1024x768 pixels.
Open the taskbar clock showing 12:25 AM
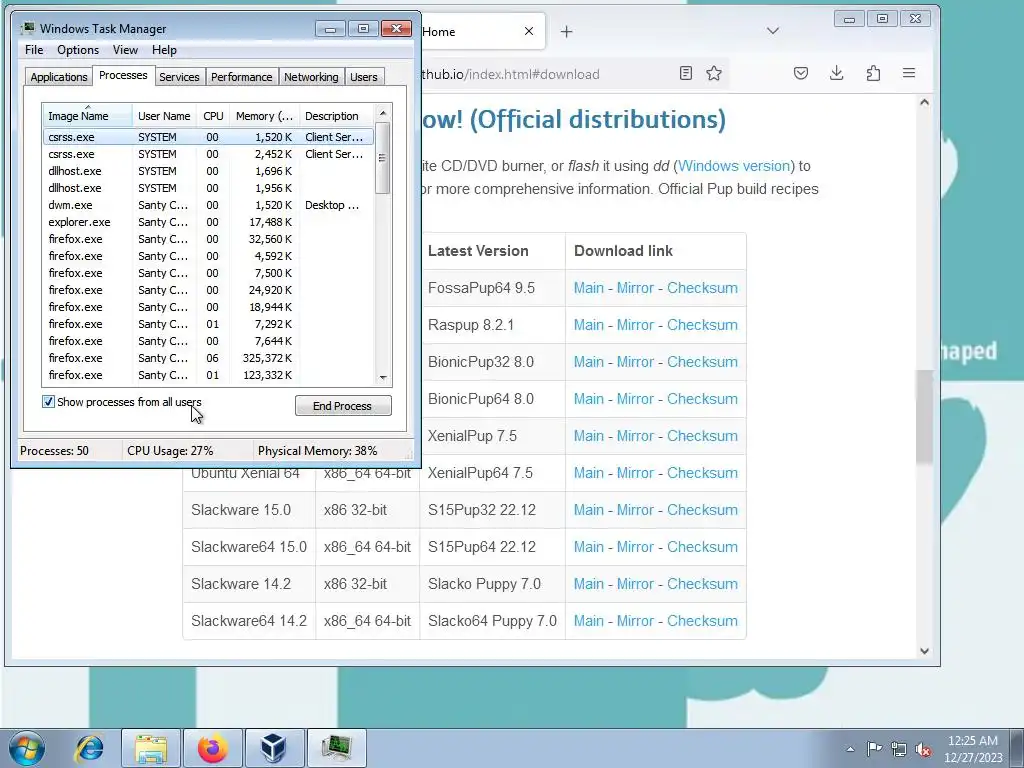pos(973,749)
